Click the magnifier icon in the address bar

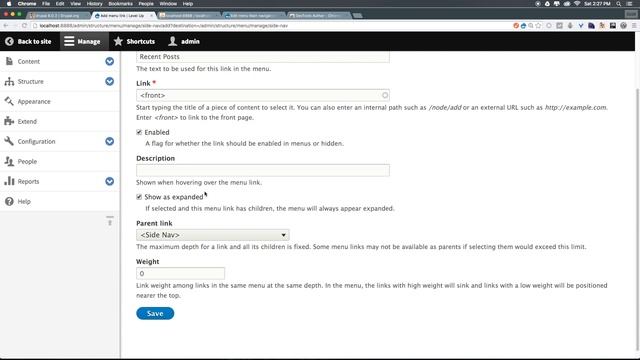click(531, 25)
